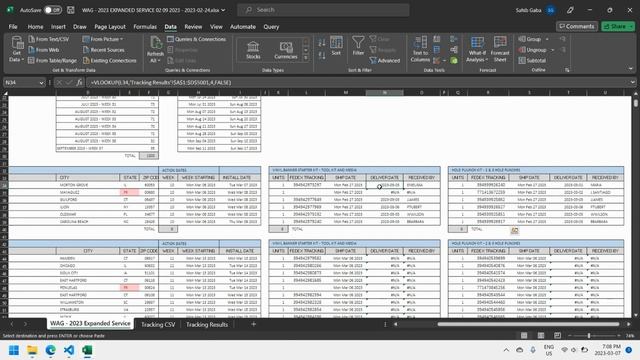Launch Text to Columns wizard
The image size is (640, 360).
tap(420, 49)
